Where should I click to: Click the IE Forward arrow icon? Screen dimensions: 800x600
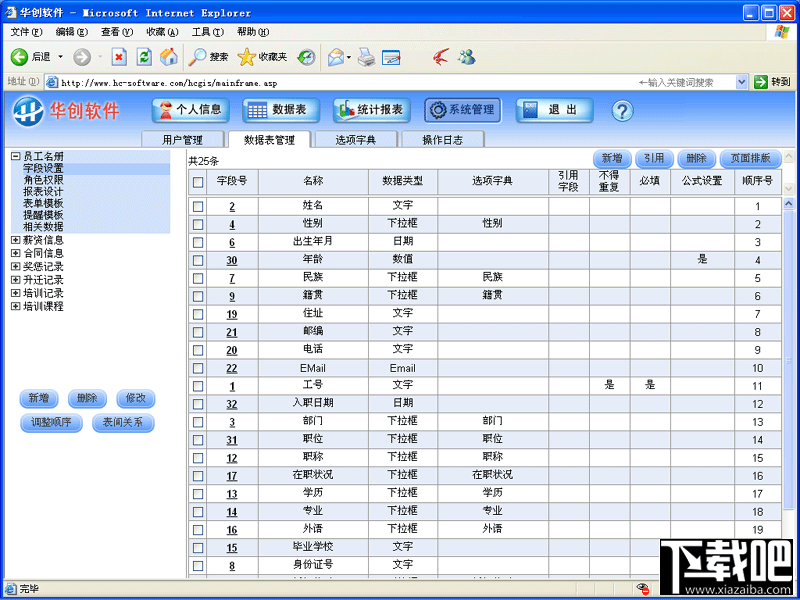coord(82,57)
